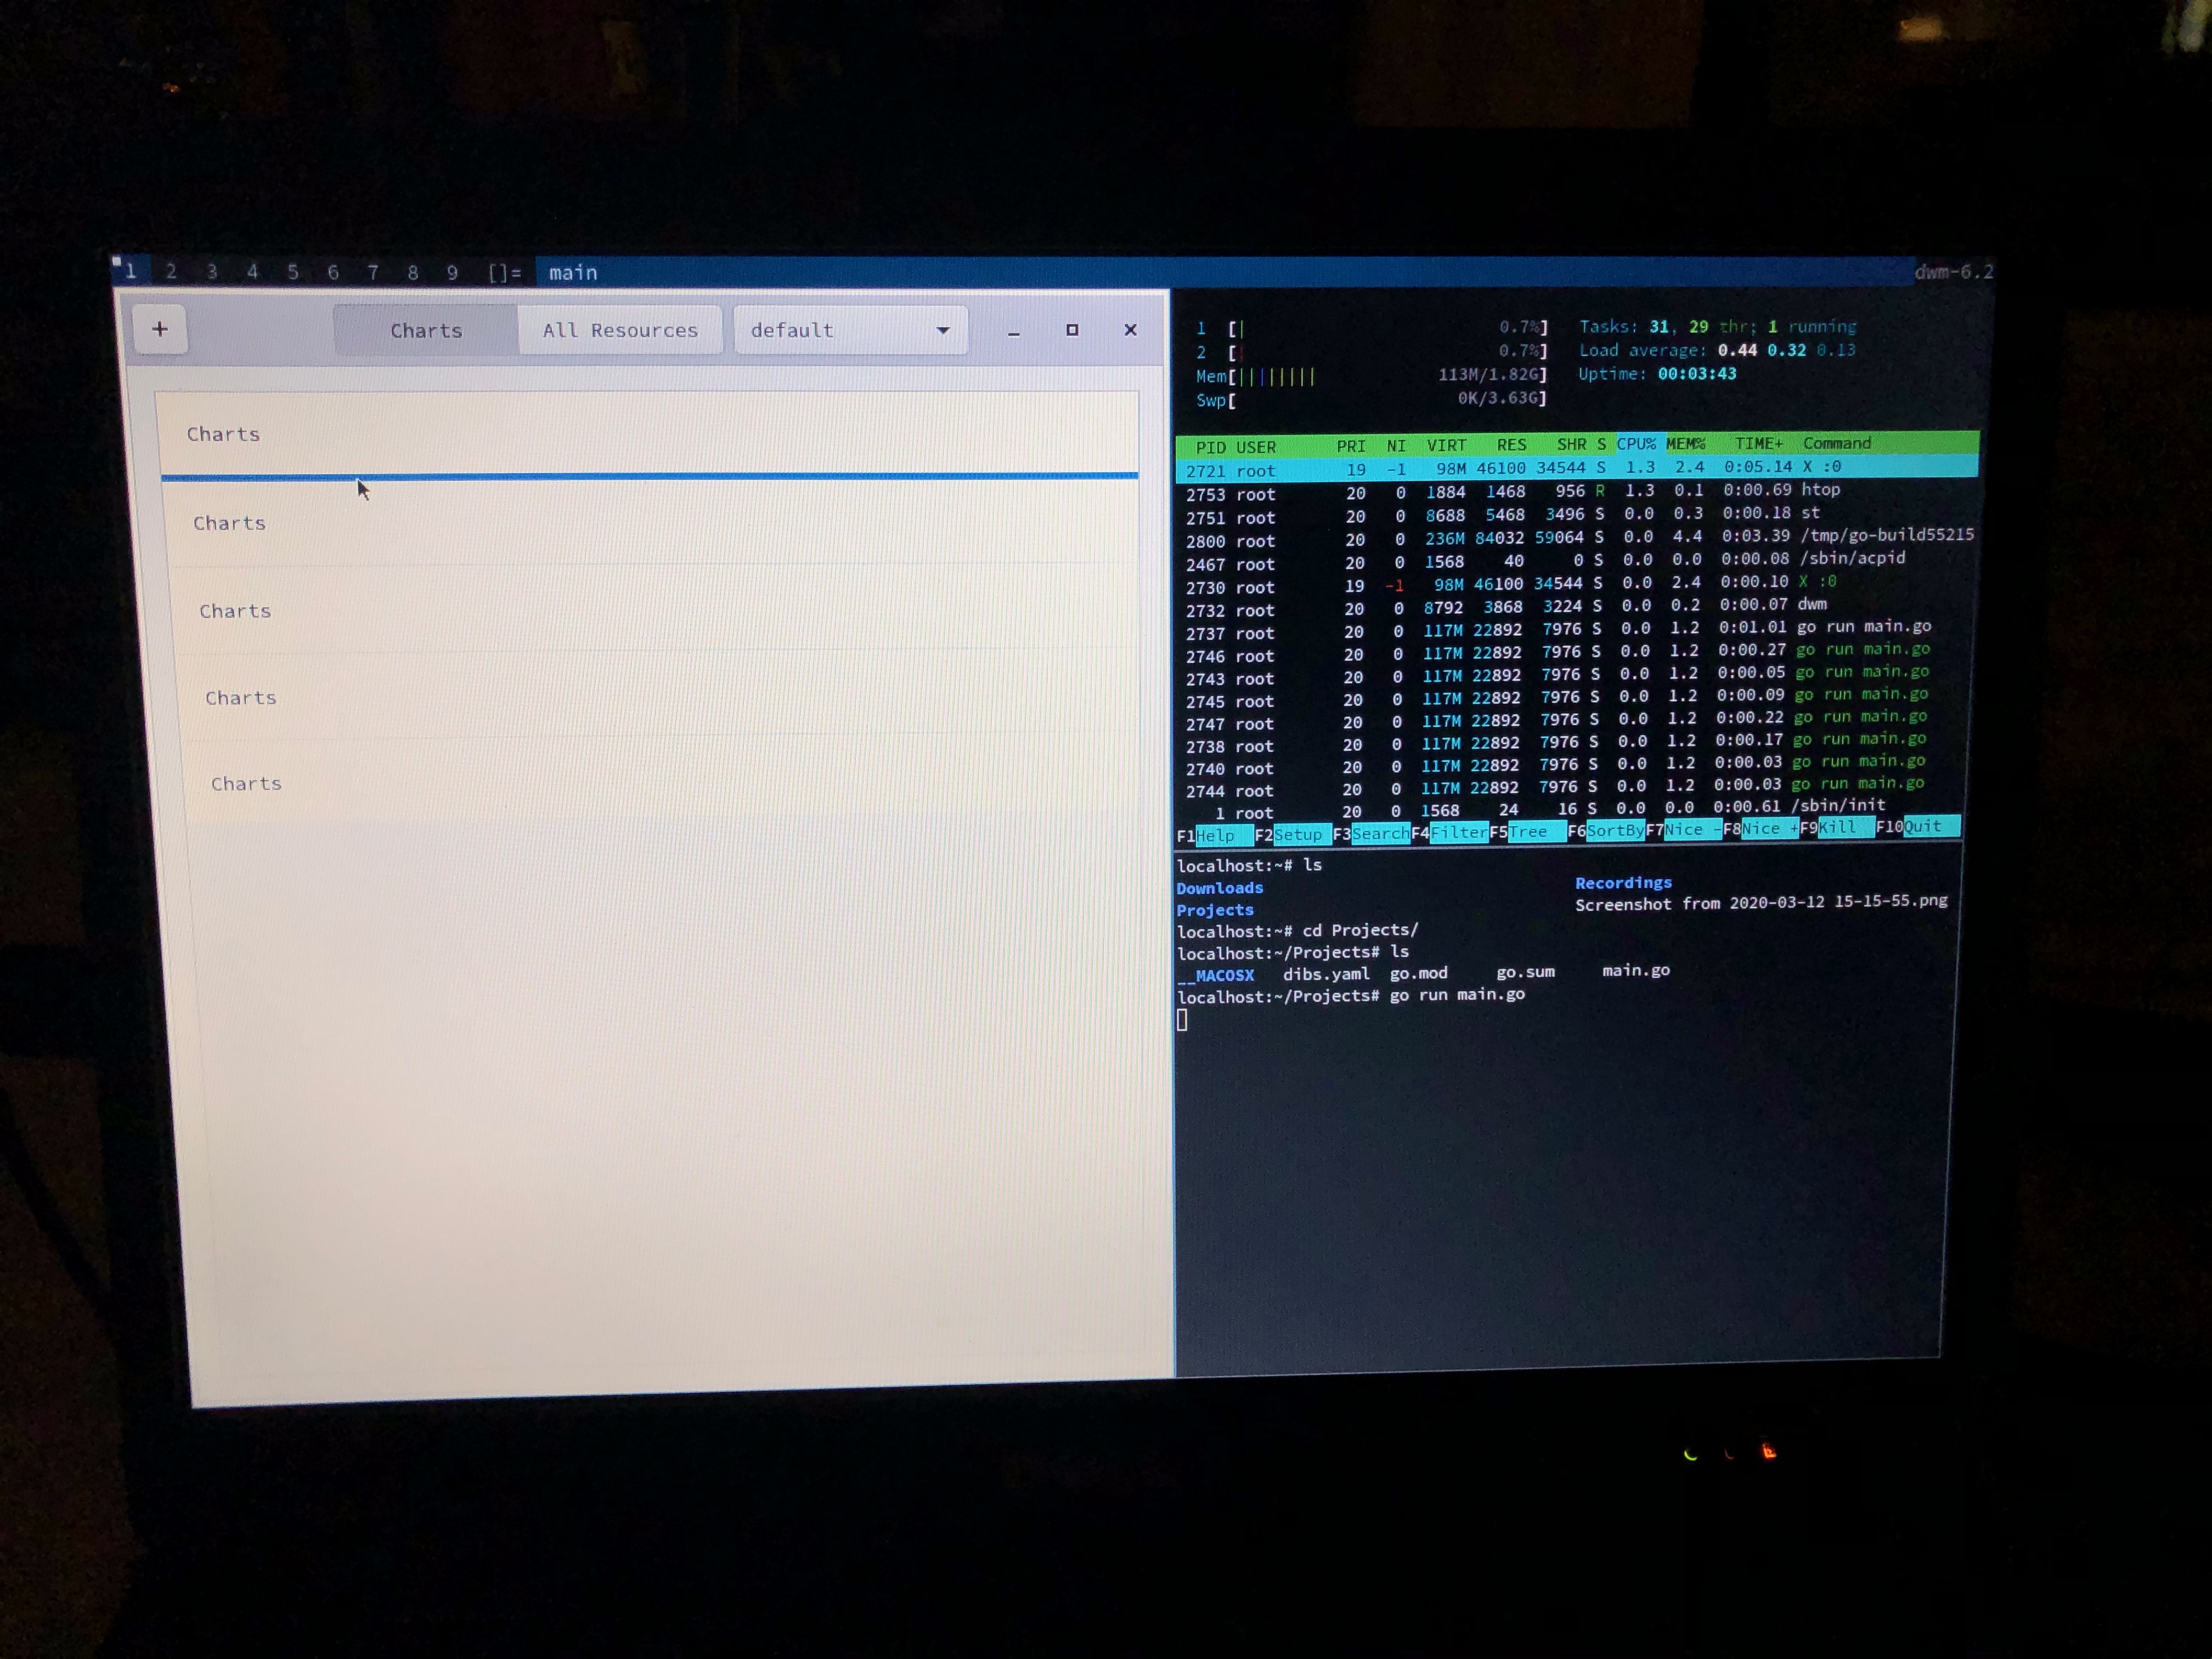Select dwm tag 3
Screen dimensions: 2212x1659
[212, 271]
